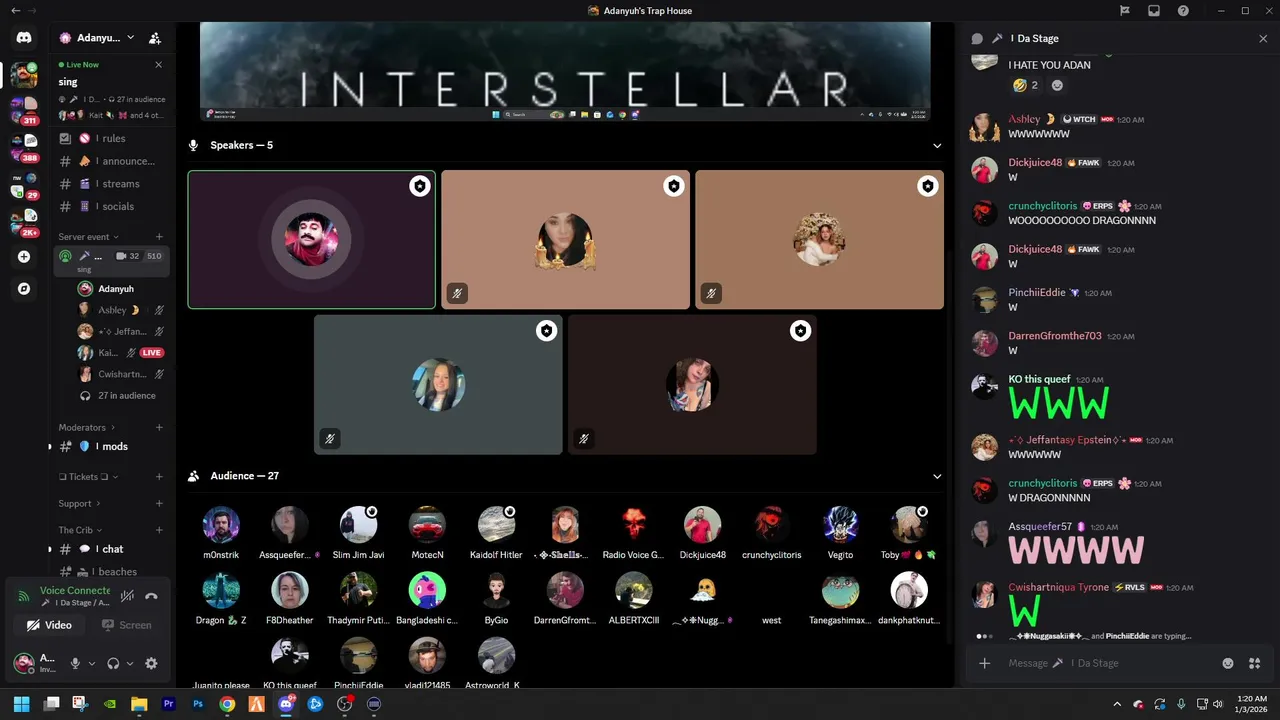Image resolution: width=1280 pixels, height=720 pixels.
Task: Open the server name dropdown menu
Action: tap(98, 38)
